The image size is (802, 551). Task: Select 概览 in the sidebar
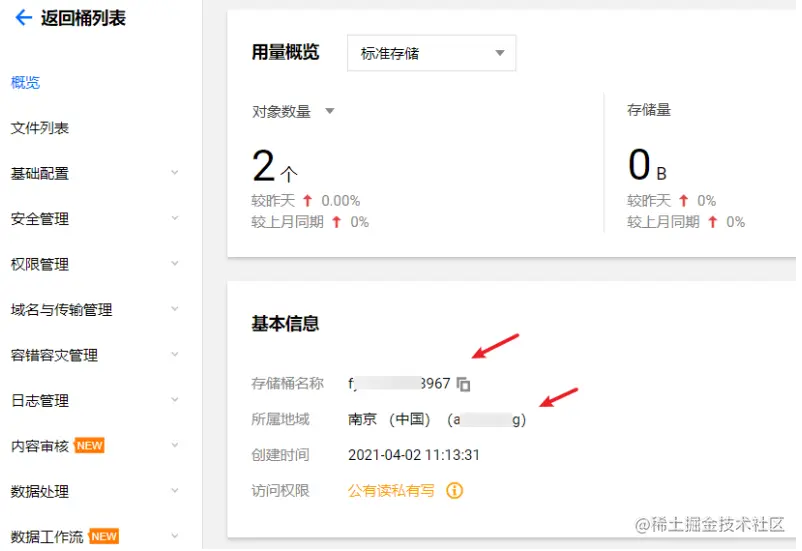click(25, 82)
